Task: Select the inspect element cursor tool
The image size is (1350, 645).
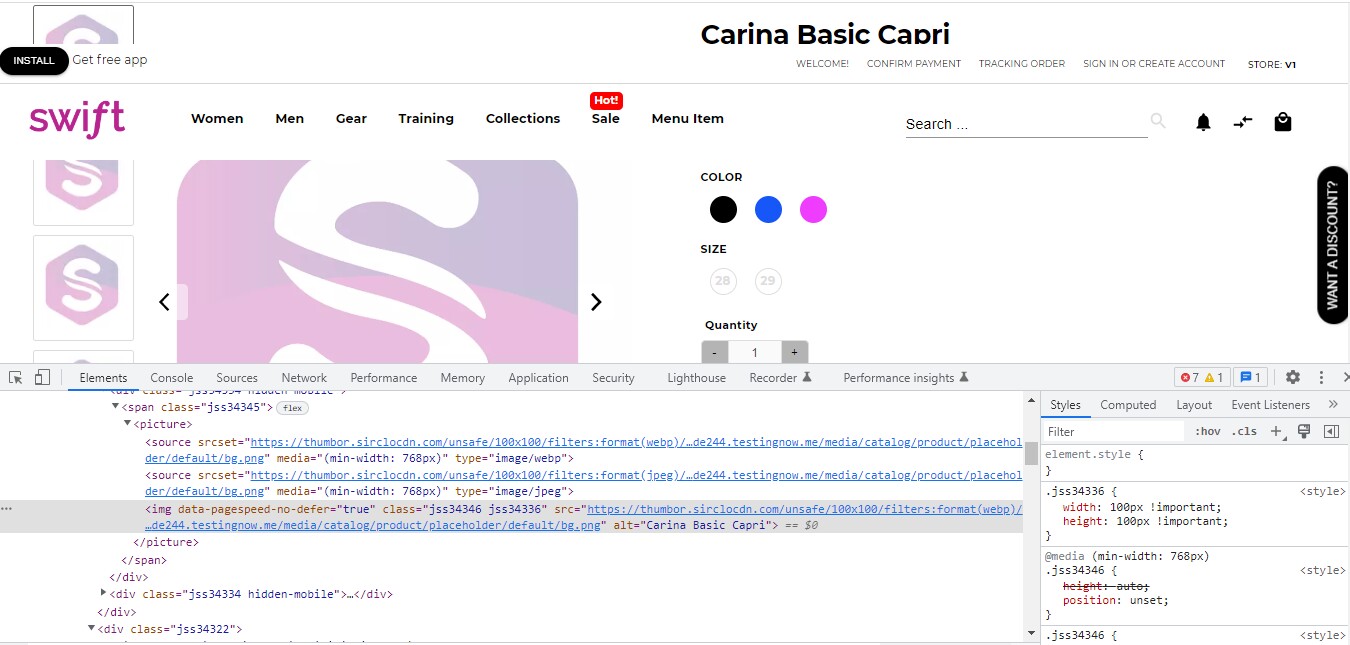Action: tap(14, 377)
